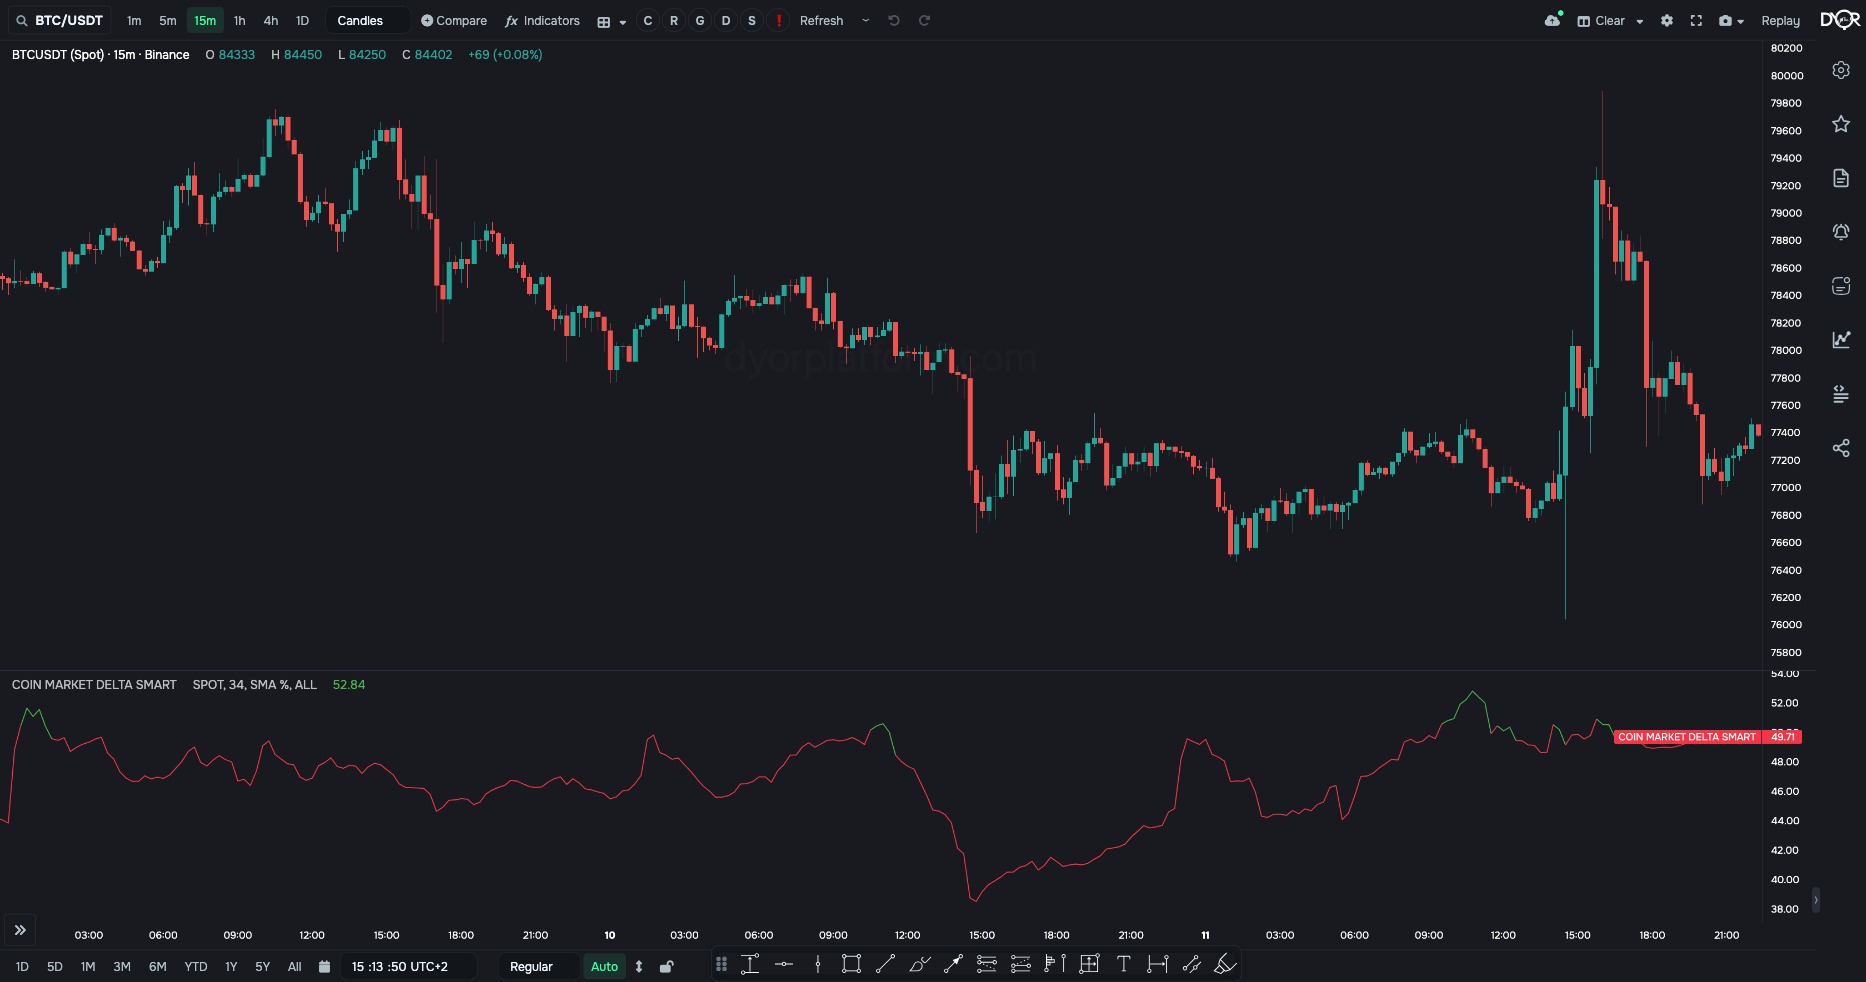Click the undo arrow in top toolbar
This screenshot has width=1866, height=982.
click(x=894, y=20)
